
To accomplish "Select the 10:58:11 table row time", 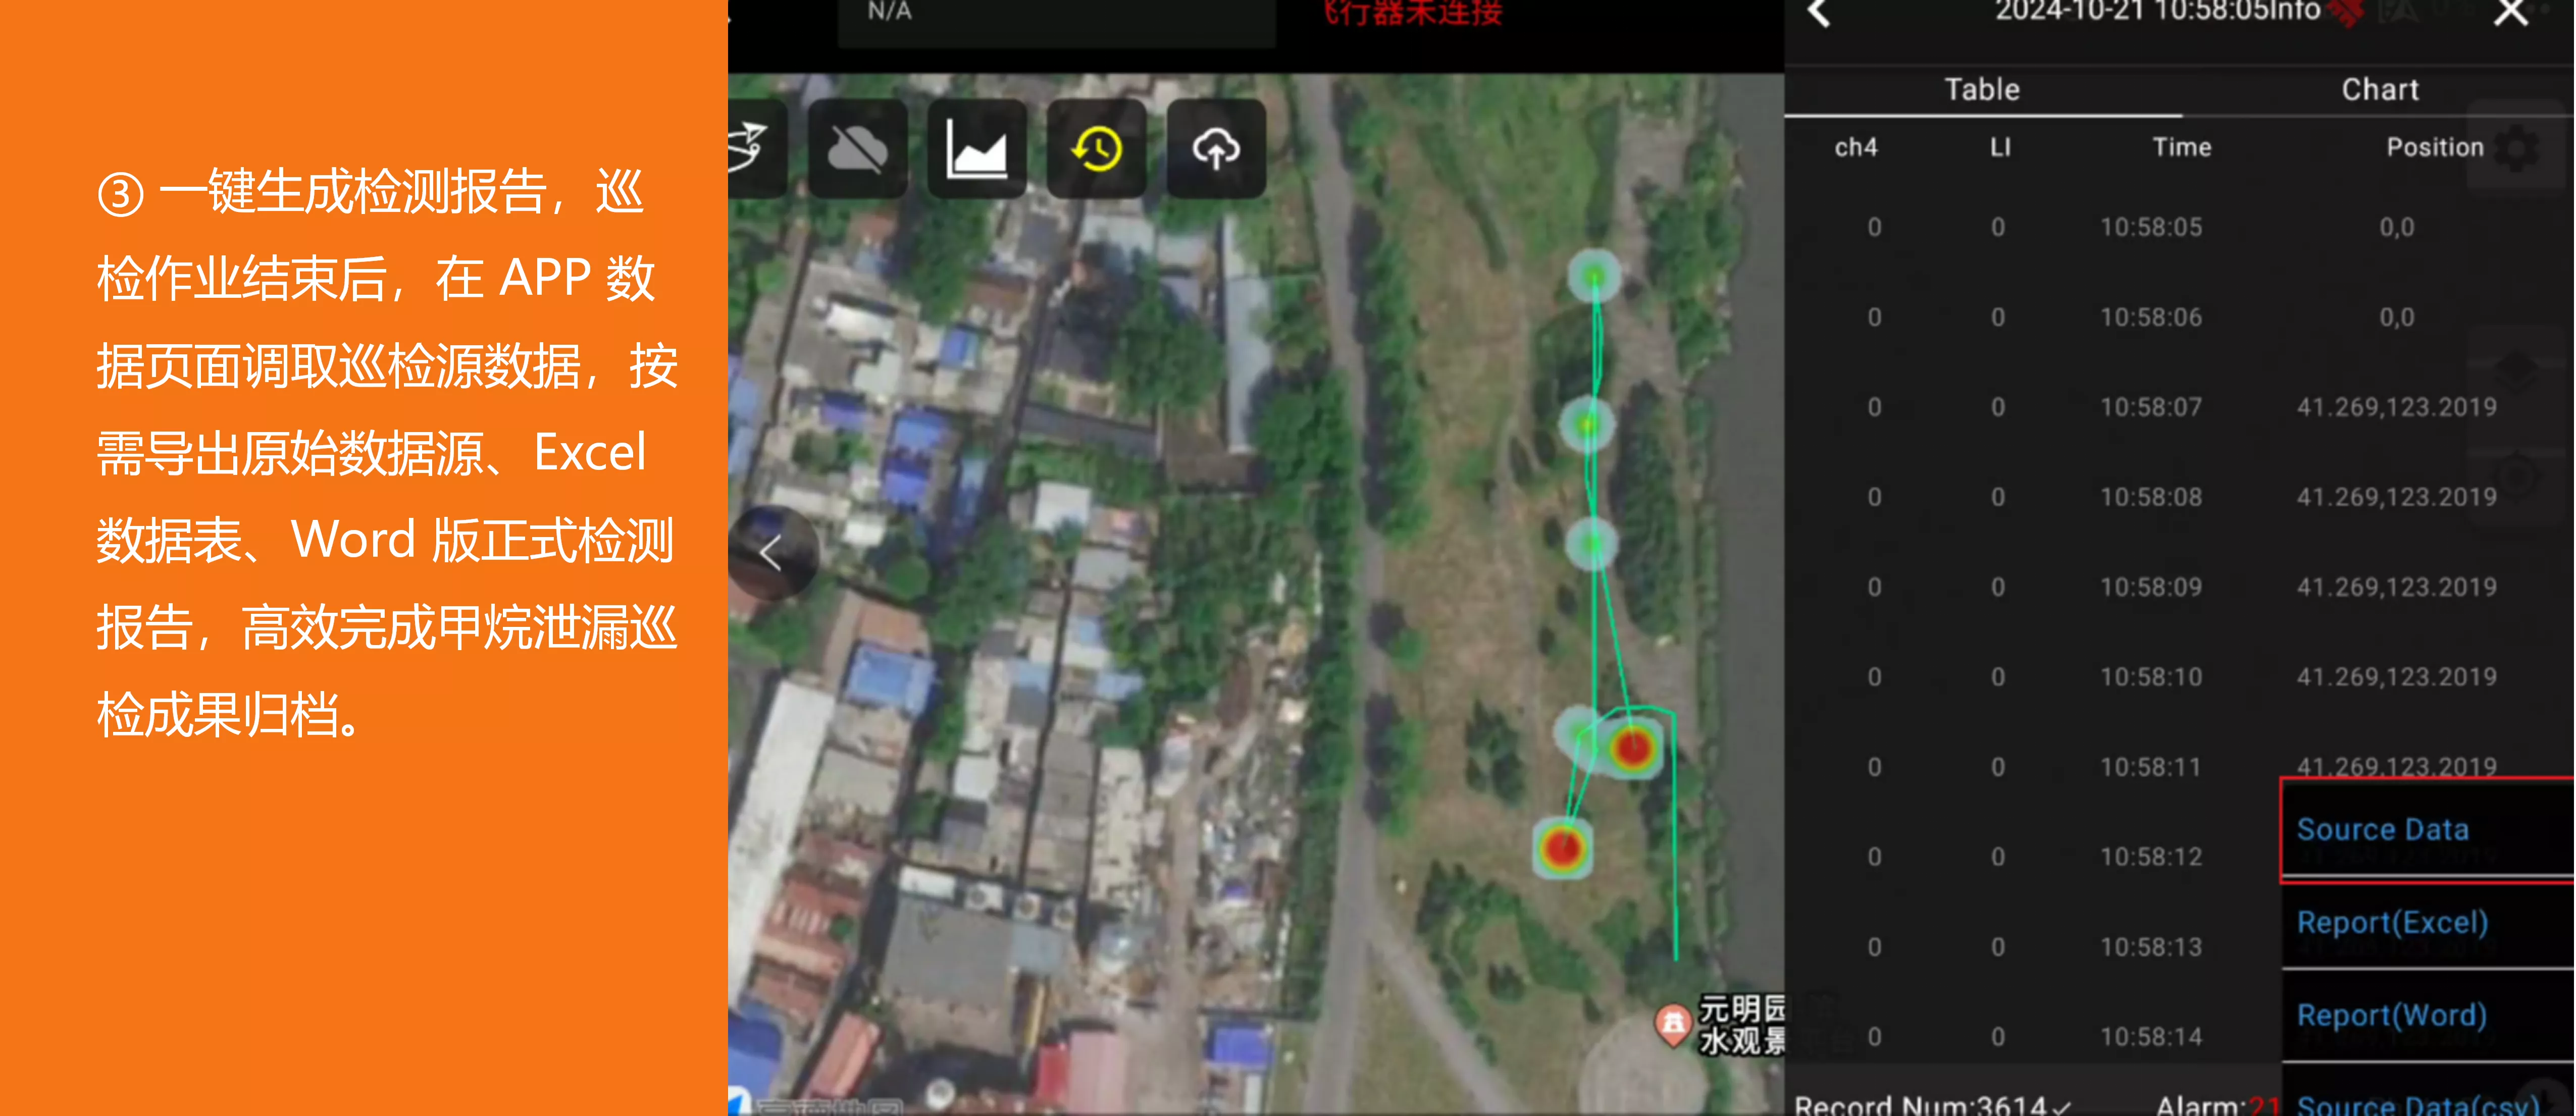I will (x=2151, y=768).
